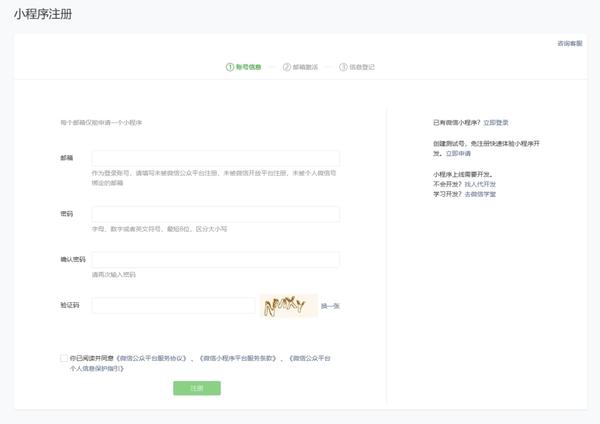The image size is (600, 424).
Task: Refresh captcha via 换一张 link
Action: click(x=330, y=306)
